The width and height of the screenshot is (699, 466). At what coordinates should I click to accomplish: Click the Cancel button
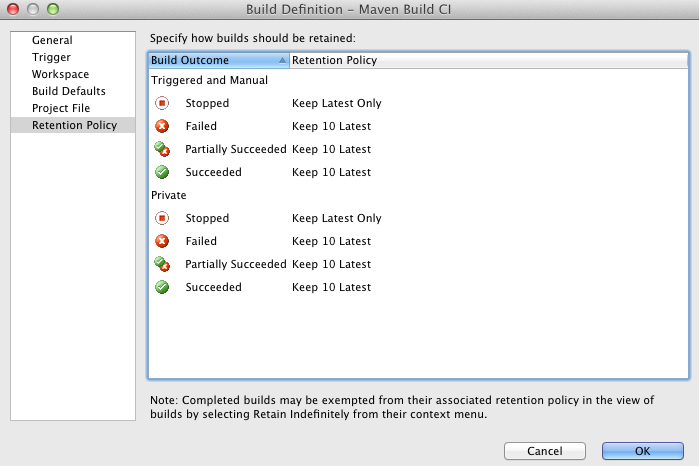(544, 451)
